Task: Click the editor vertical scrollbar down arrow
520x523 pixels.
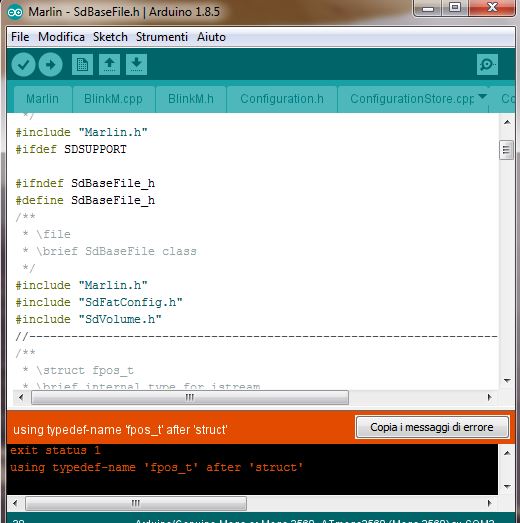Action: click(x=507, y=381)
